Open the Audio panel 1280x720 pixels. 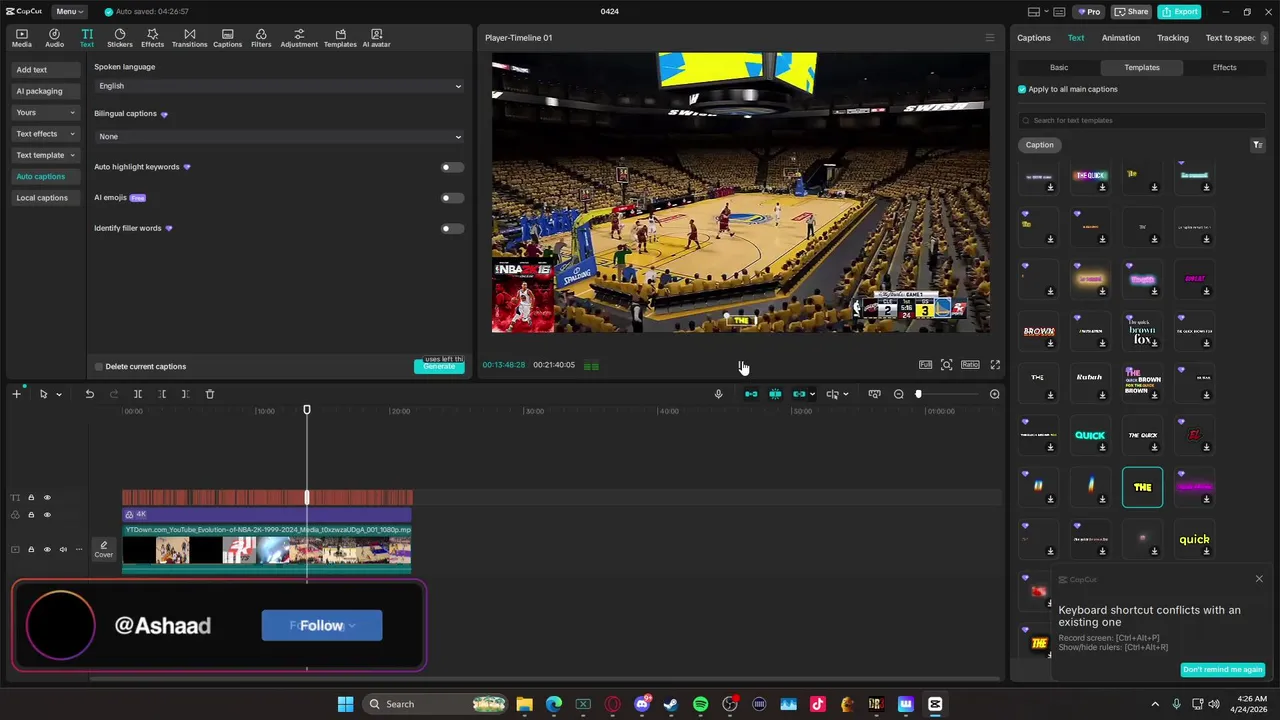coord(54,38)
